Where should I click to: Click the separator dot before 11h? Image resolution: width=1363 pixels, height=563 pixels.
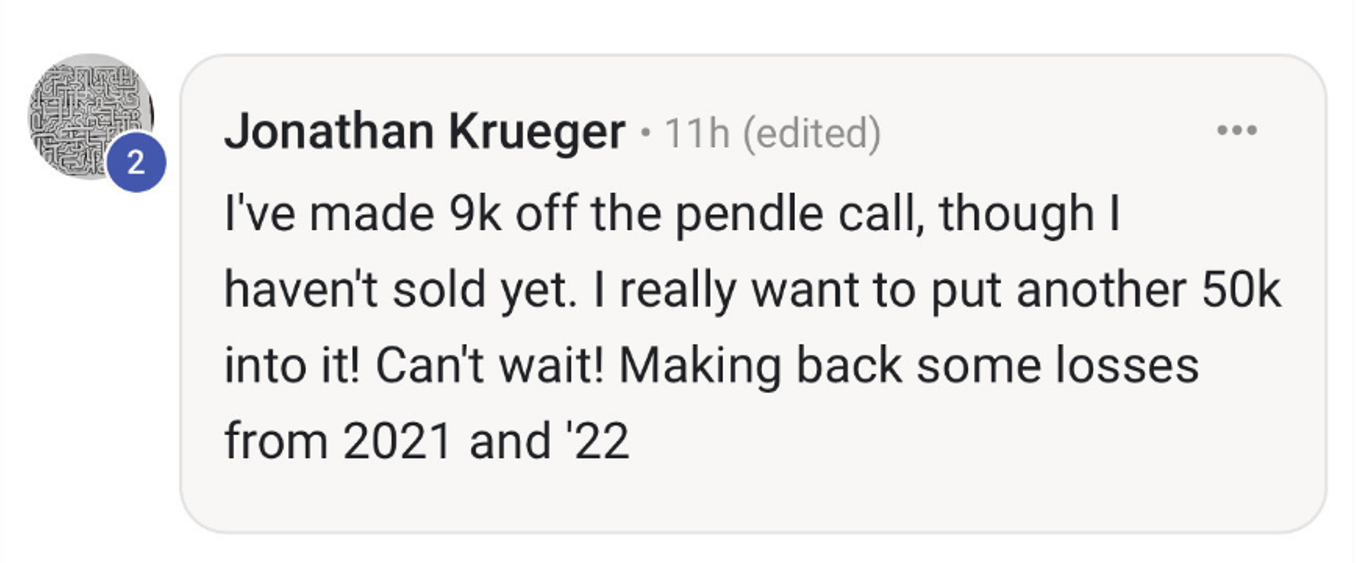click(x=645, y=133)
